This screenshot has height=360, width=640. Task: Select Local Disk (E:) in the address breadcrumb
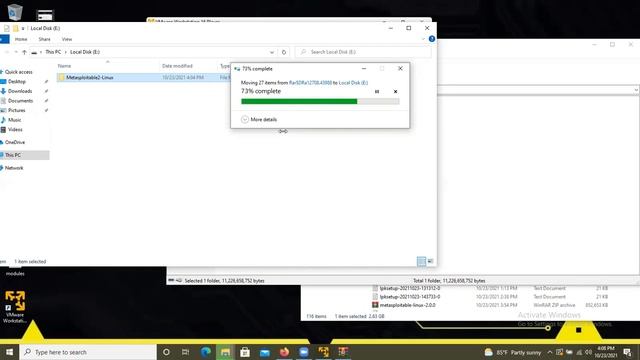[x=85, y=52]
